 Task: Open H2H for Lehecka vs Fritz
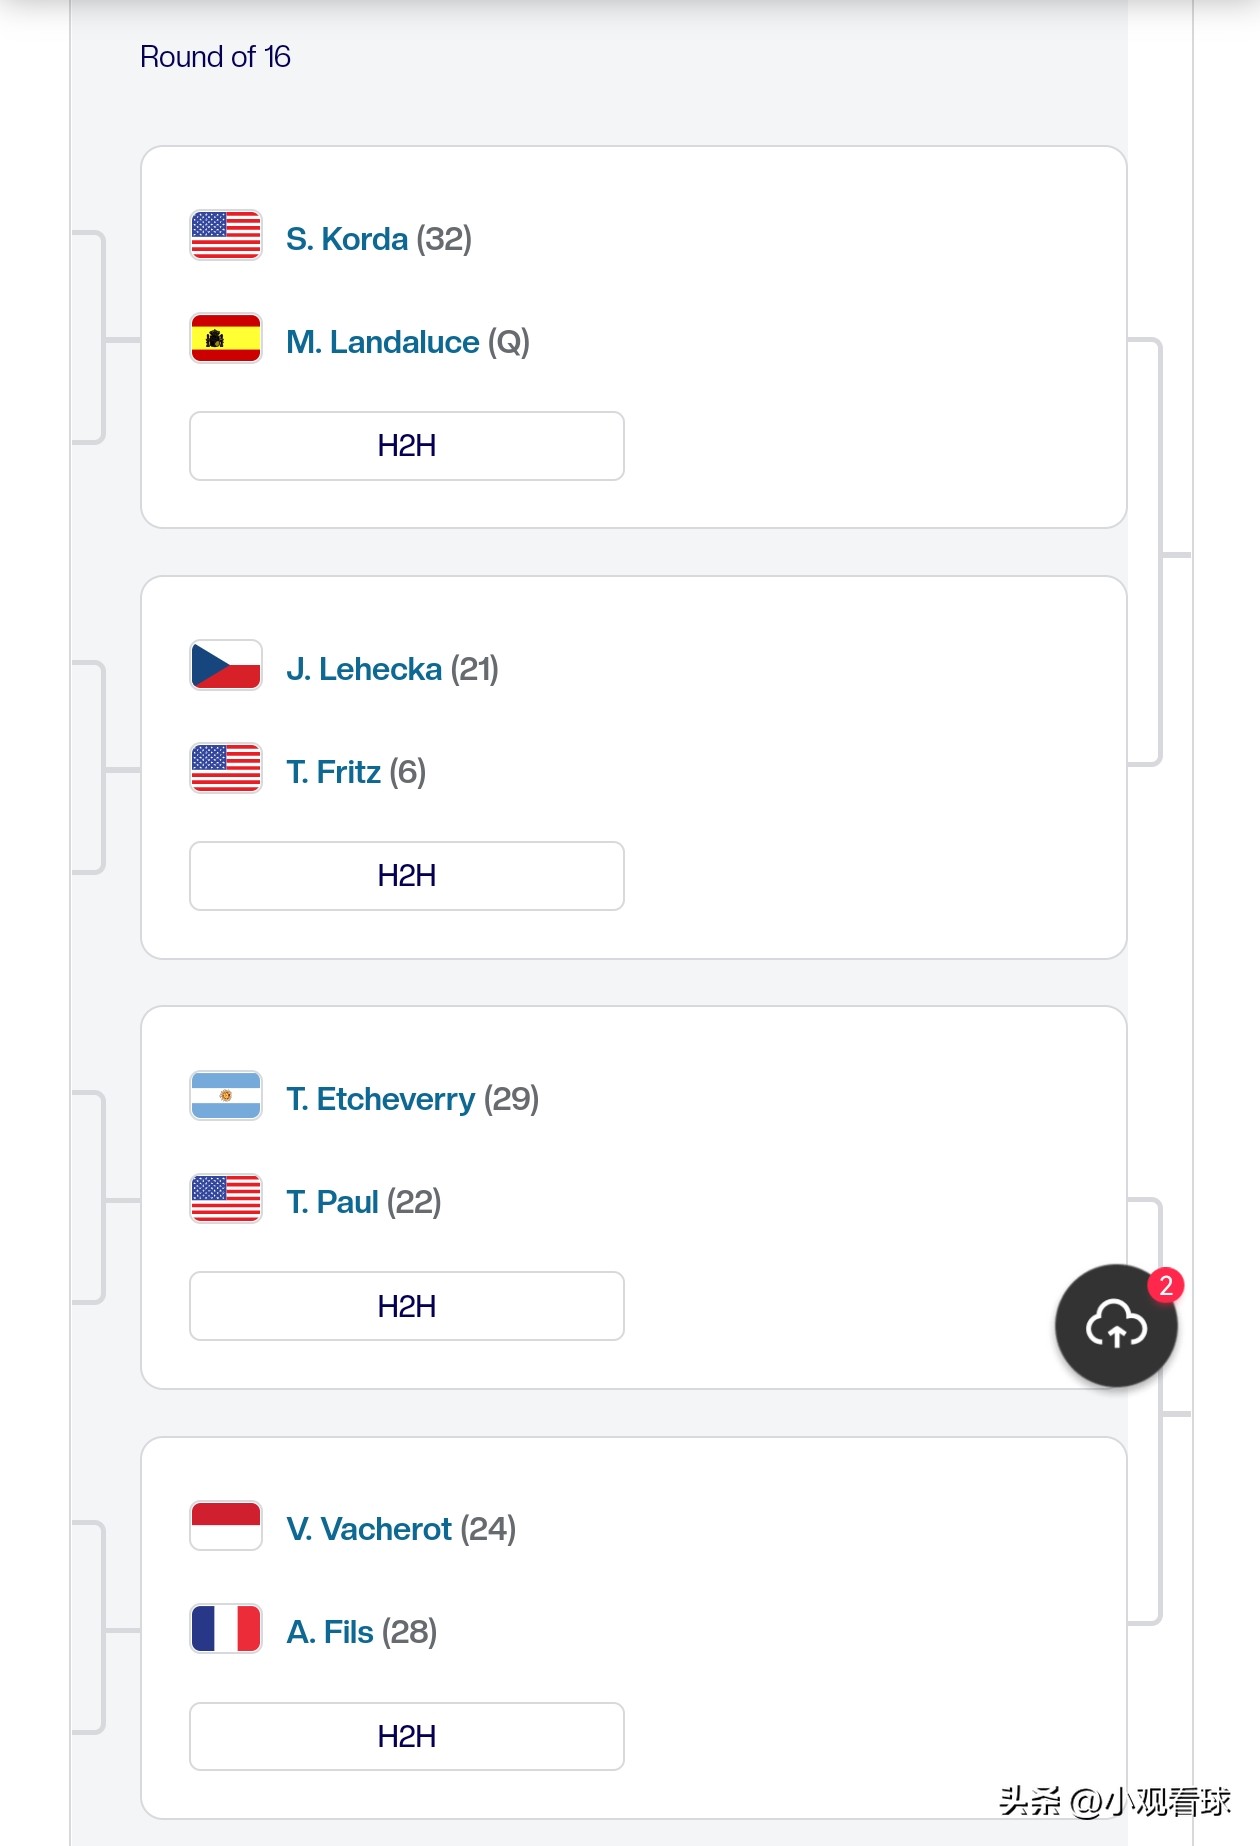pyautogui.click(x=406, y=876)
